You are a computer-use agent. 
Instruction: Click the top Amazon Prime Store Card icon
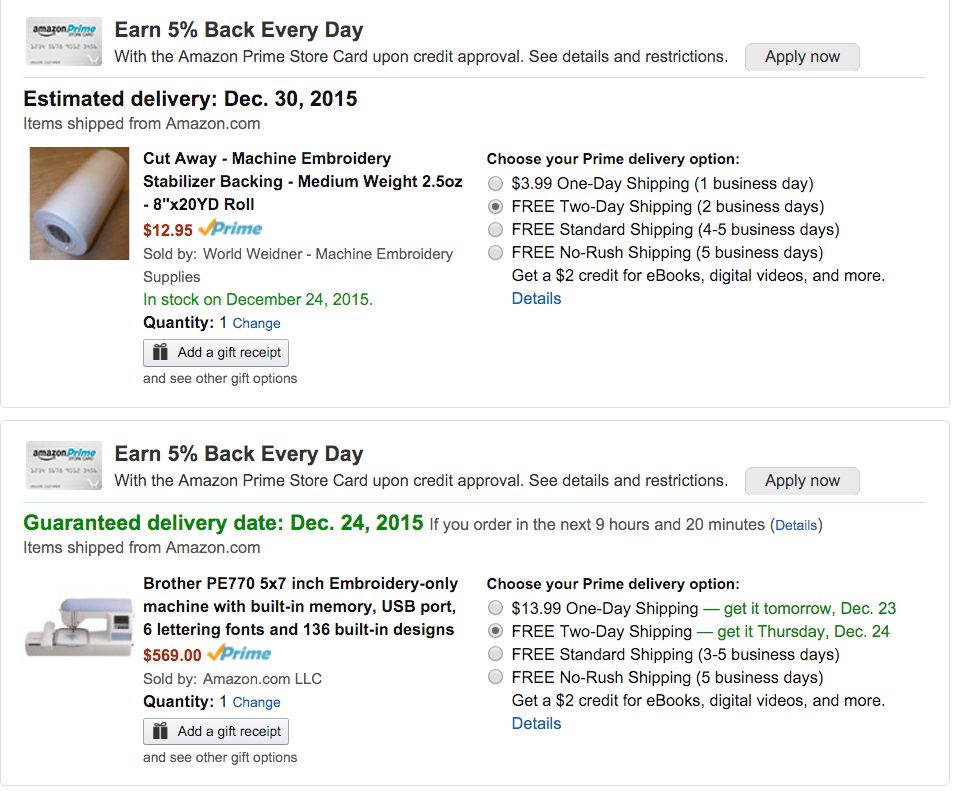(x=64, y=44)
